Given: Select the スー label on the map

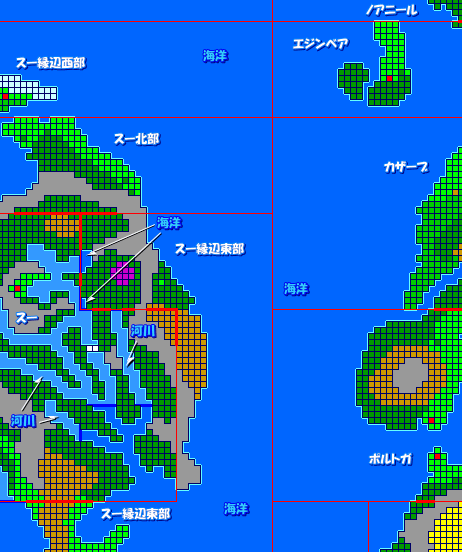Looking at the screenshot, I should pos(27,319).
